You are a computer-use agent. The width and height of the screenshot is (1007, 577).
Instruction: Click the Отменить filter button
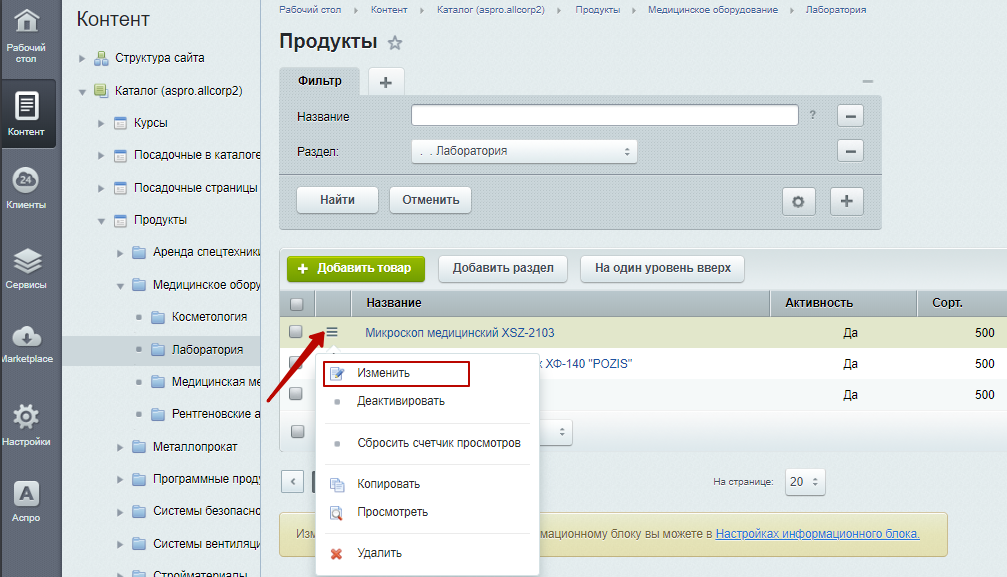pyautogui.click(x=430, y=200)
